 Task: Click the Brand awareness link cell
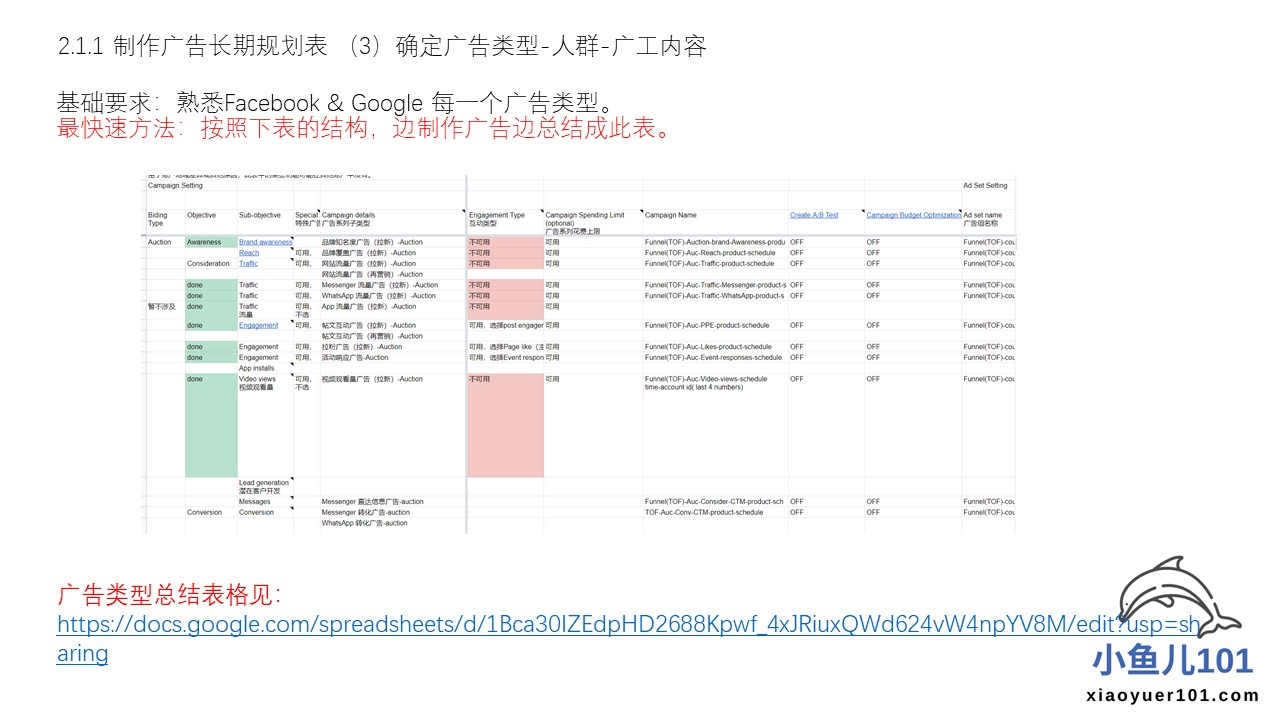pyautogui.click(x=265, y=242)
